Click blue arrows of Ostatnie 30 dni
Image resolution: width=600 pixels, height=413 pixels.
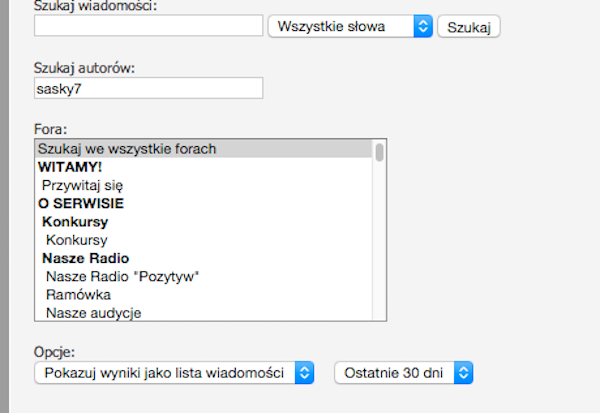464,372
